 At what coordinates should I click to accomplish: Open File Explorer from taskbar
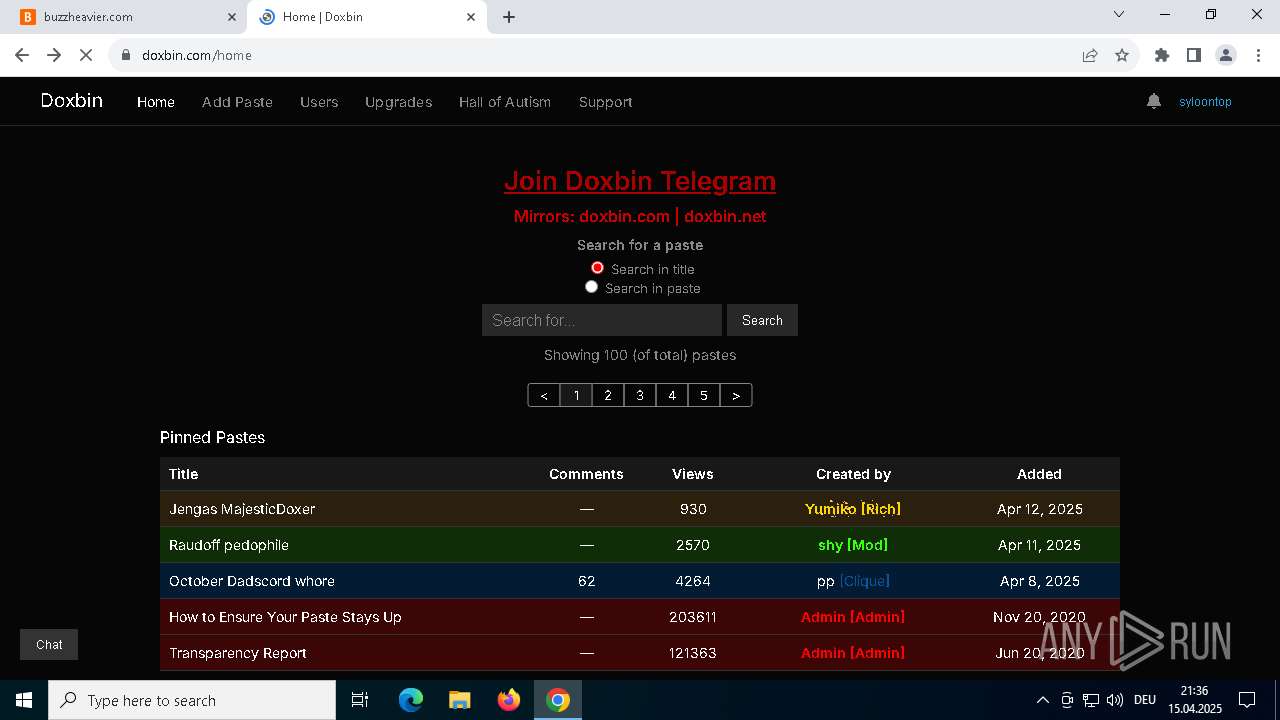pos(460,700)
